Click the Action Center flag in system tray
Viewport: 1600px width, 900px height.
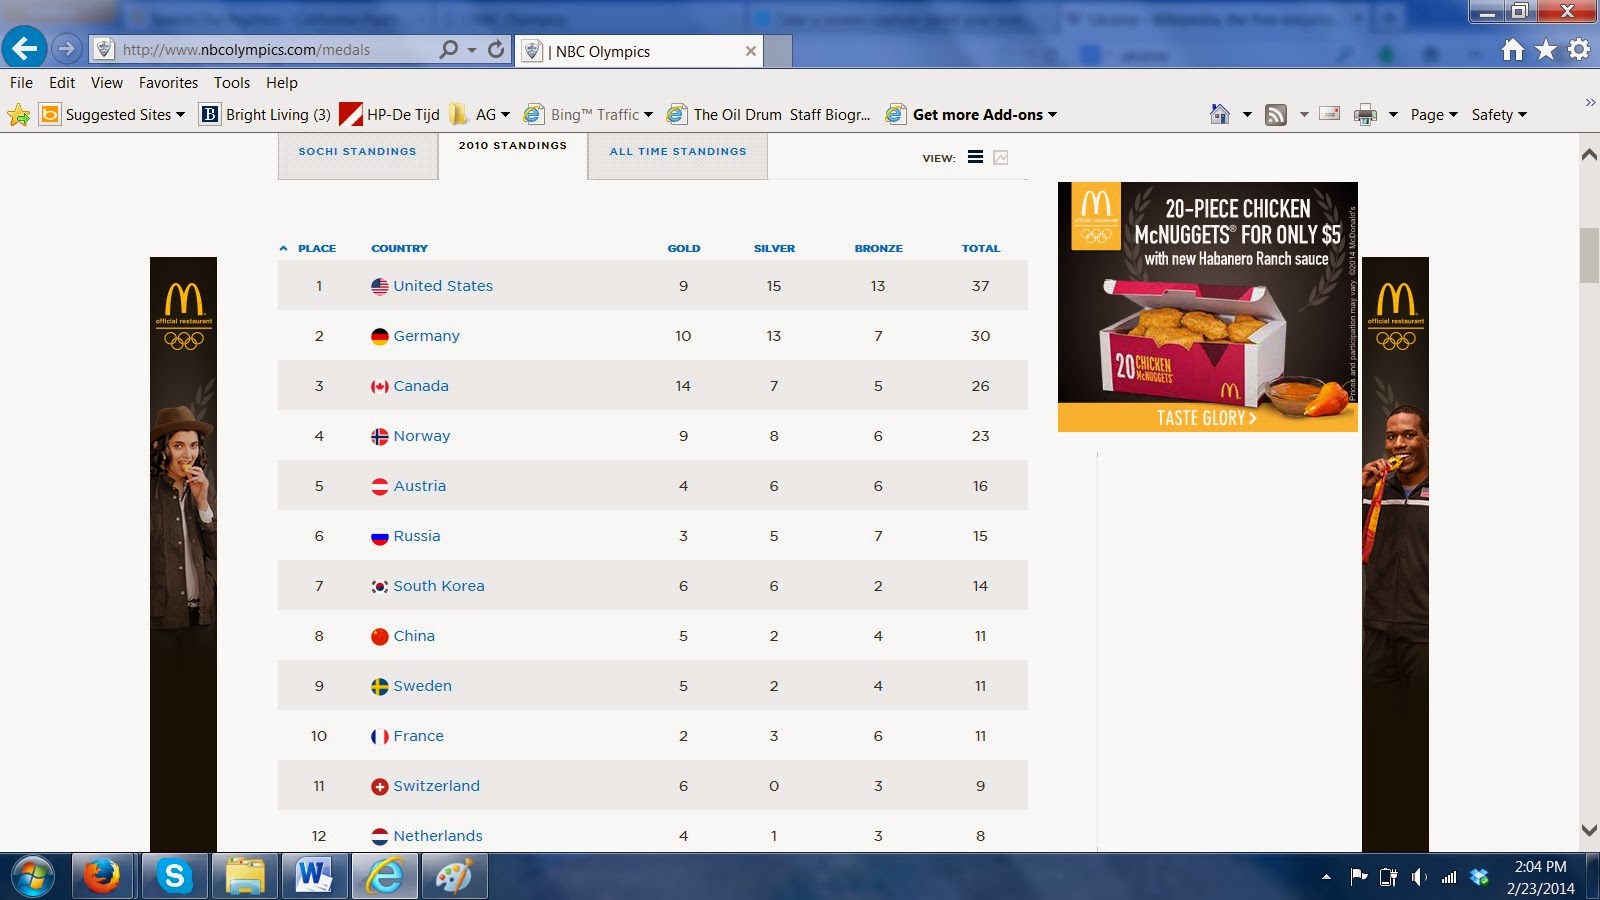click(1358, 877)
